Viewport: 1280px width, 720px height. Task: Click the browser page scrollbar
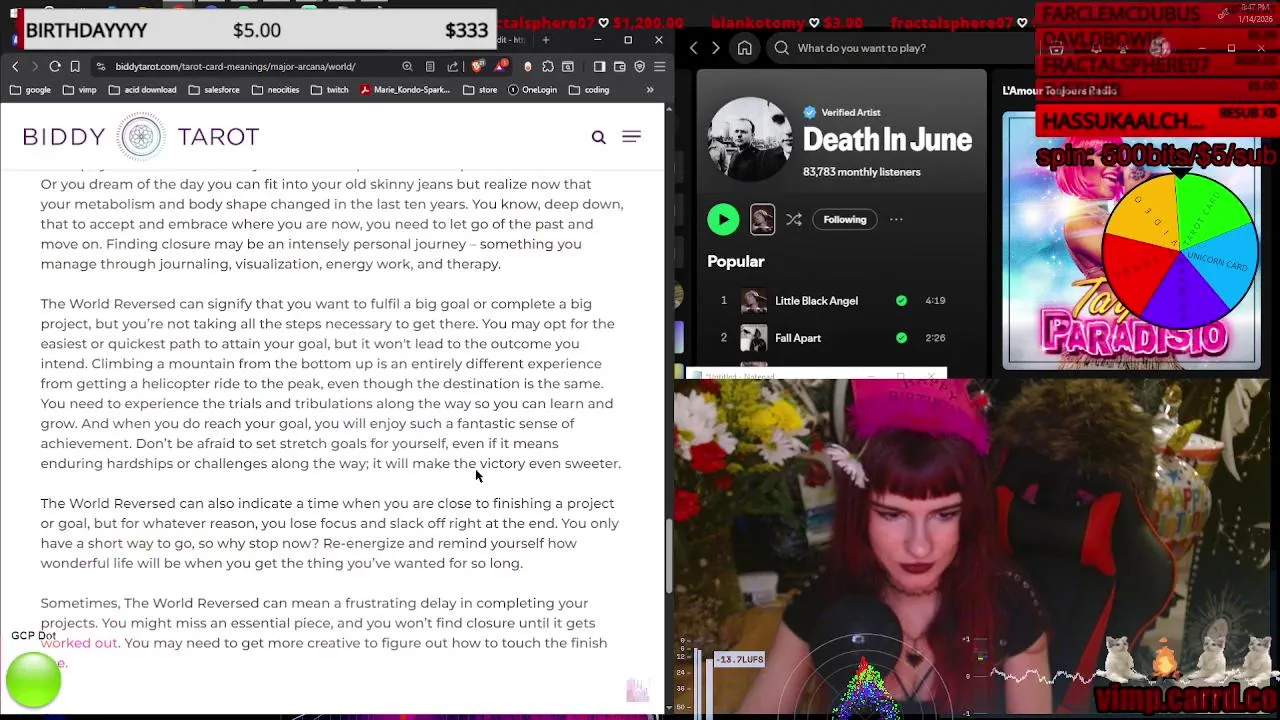669,558
